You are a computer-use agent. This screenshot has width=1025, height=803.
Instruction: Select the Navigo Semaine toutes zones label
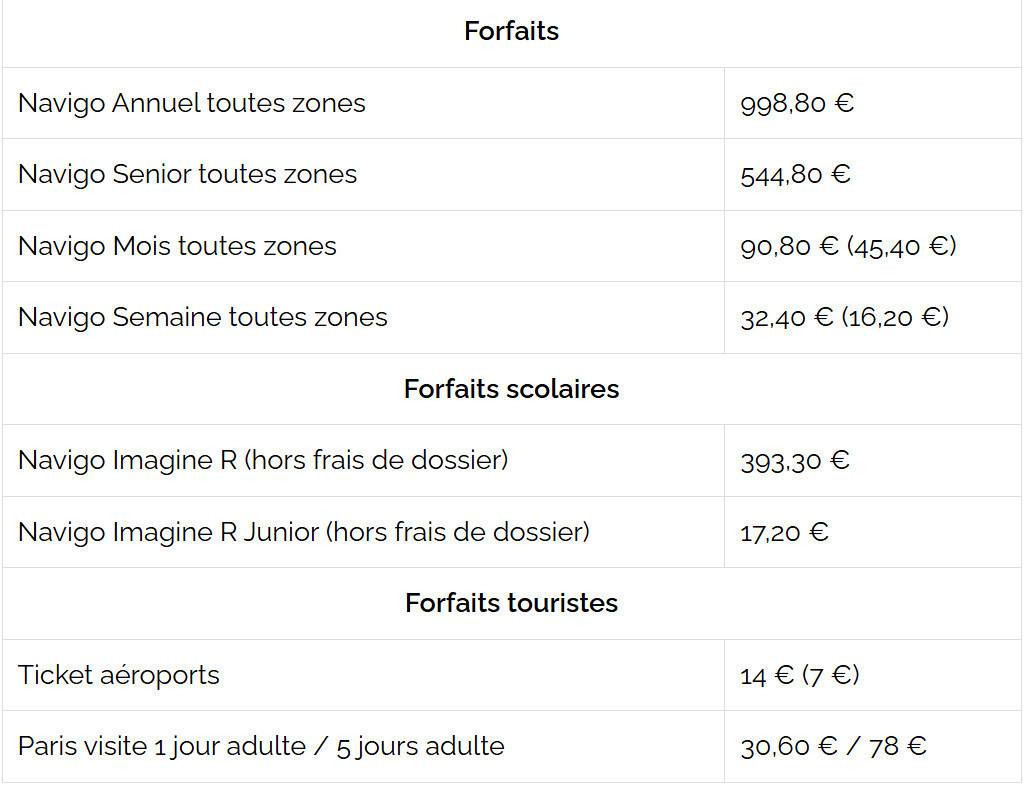click(202, 318)
